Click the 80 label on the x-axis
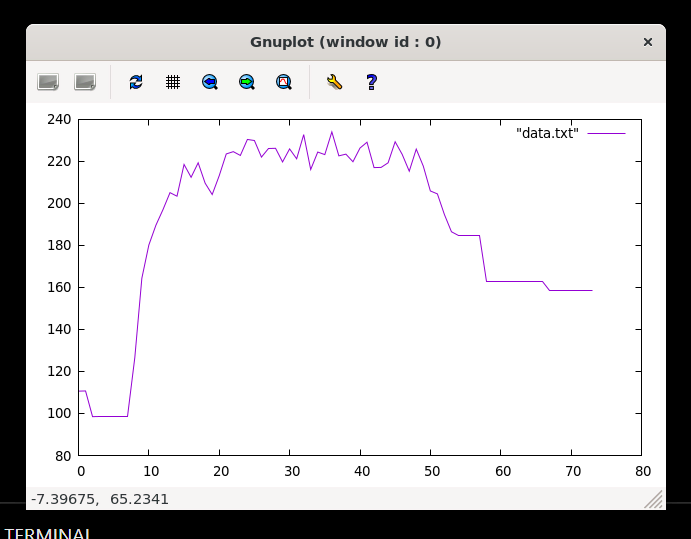 (642, 471)
